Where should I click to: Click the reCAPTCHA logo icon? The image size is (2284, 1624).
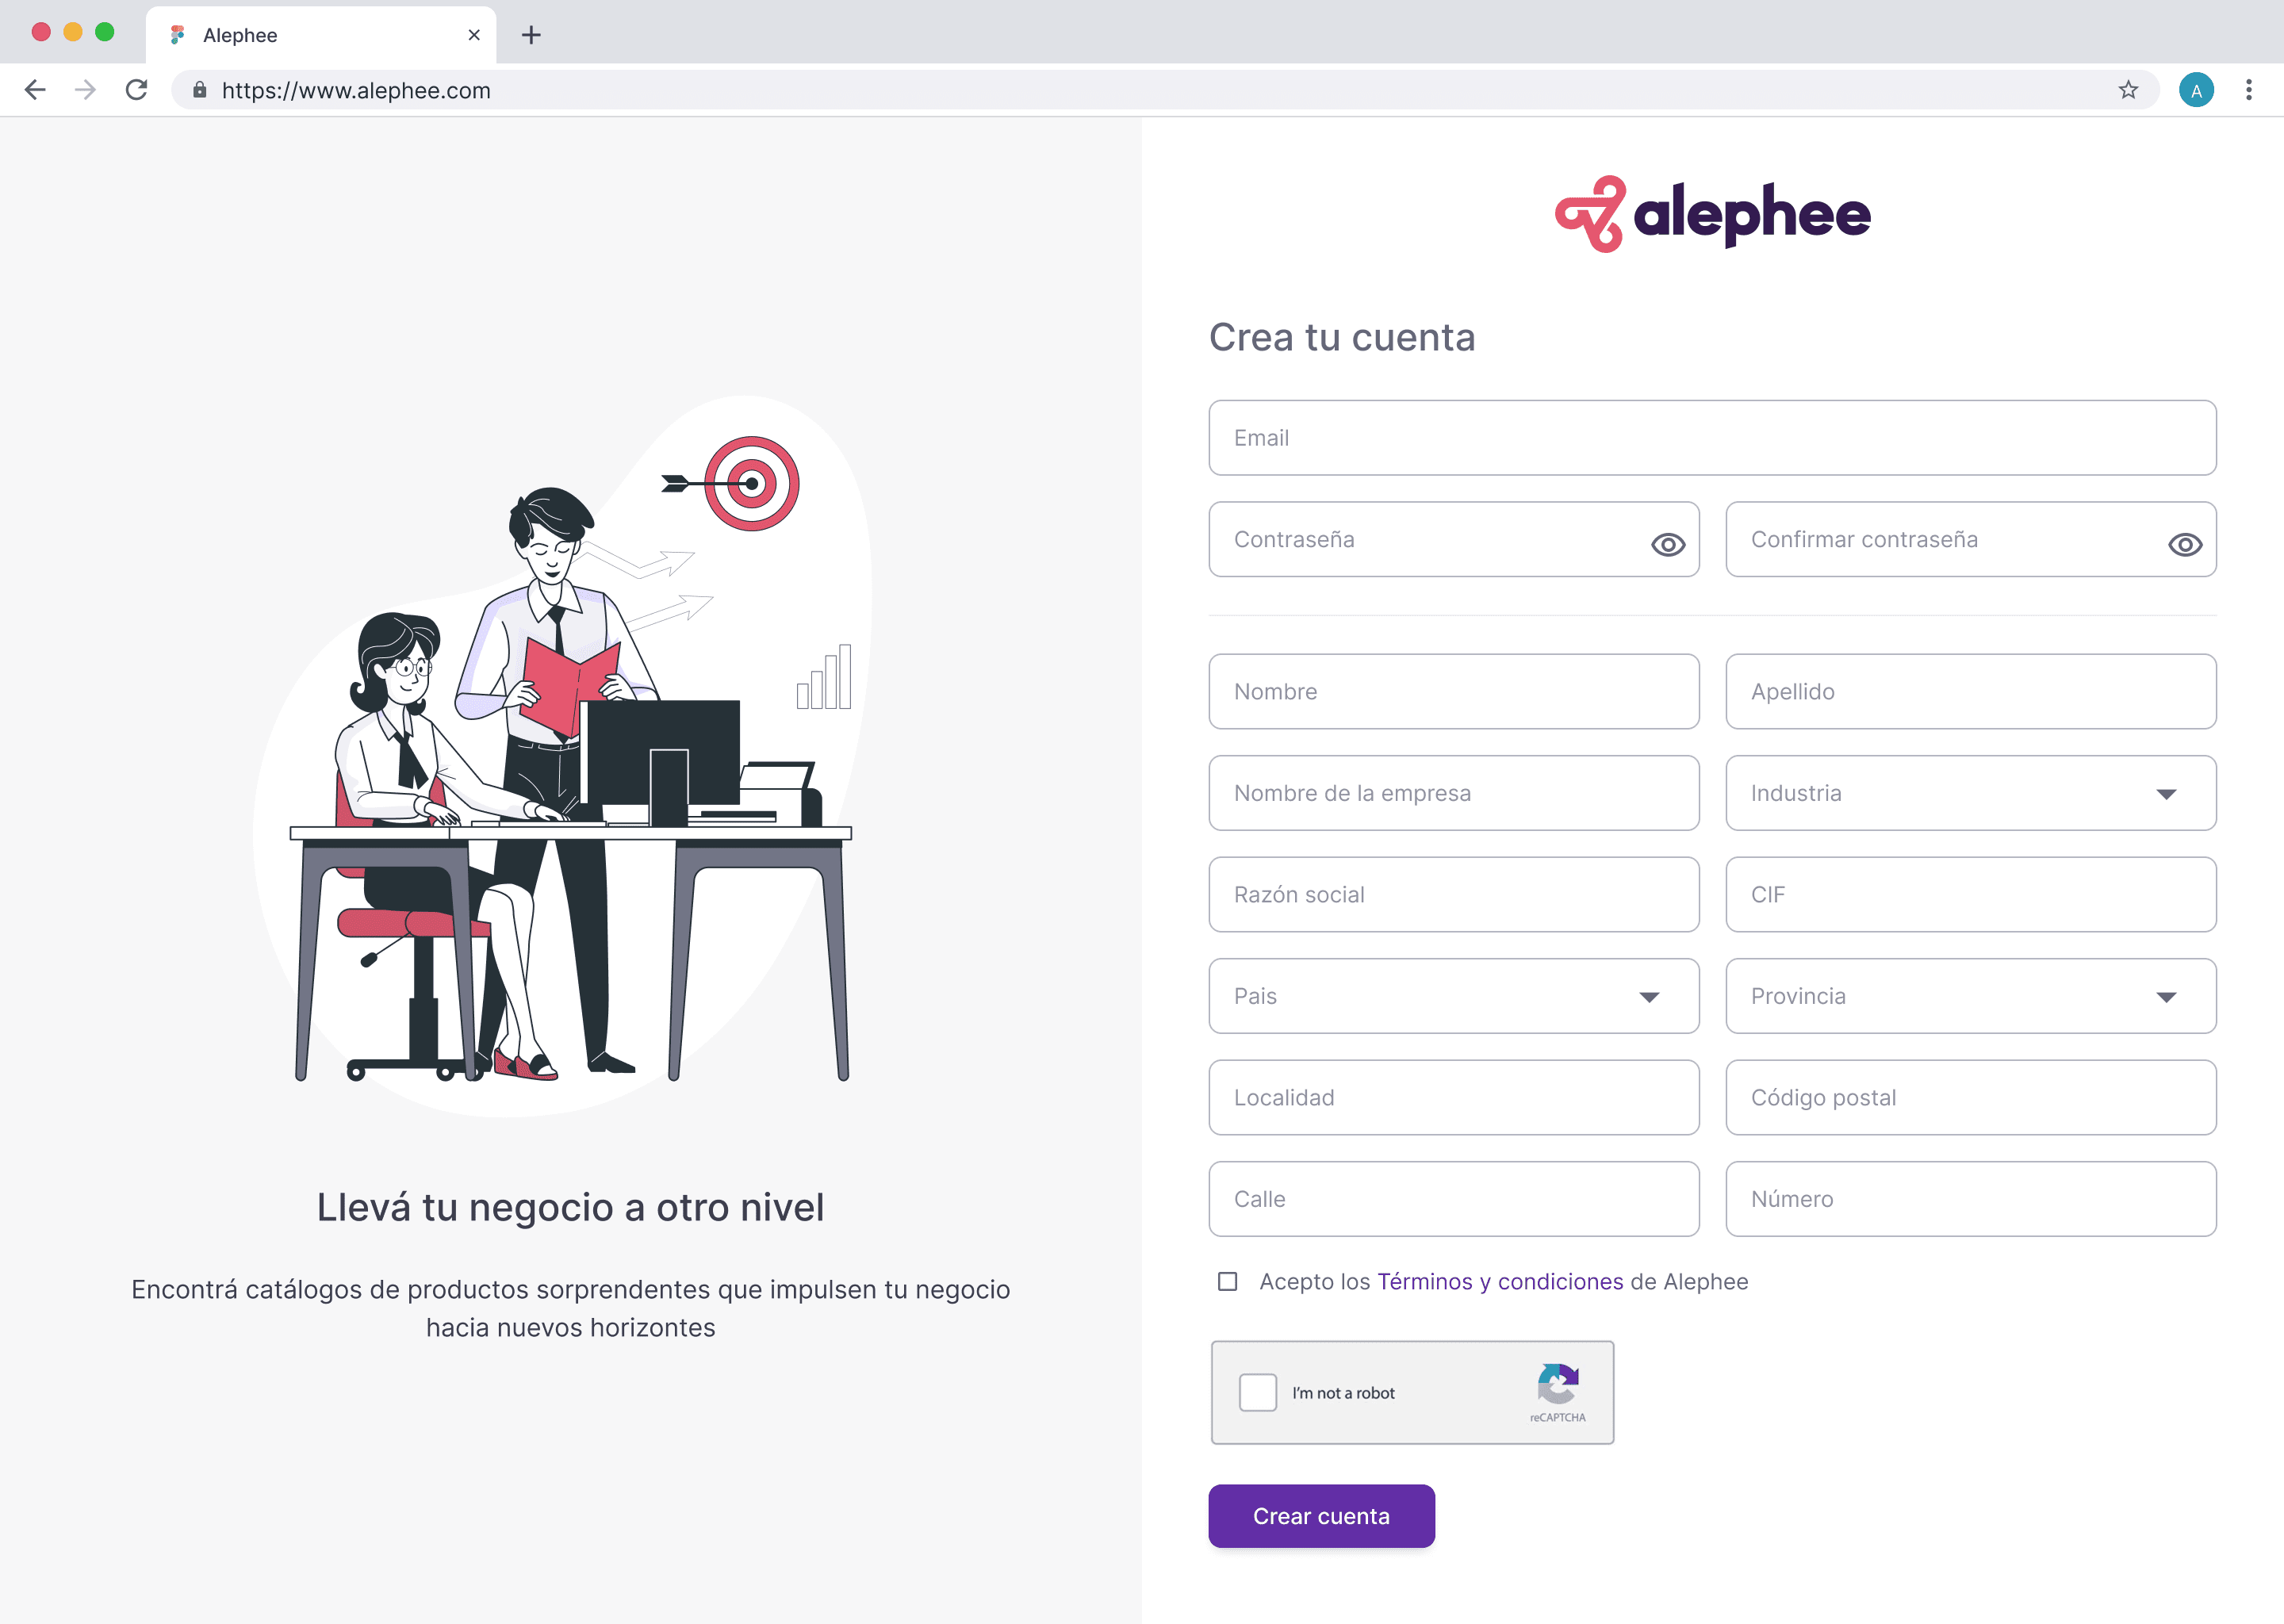point(1557,1384)
